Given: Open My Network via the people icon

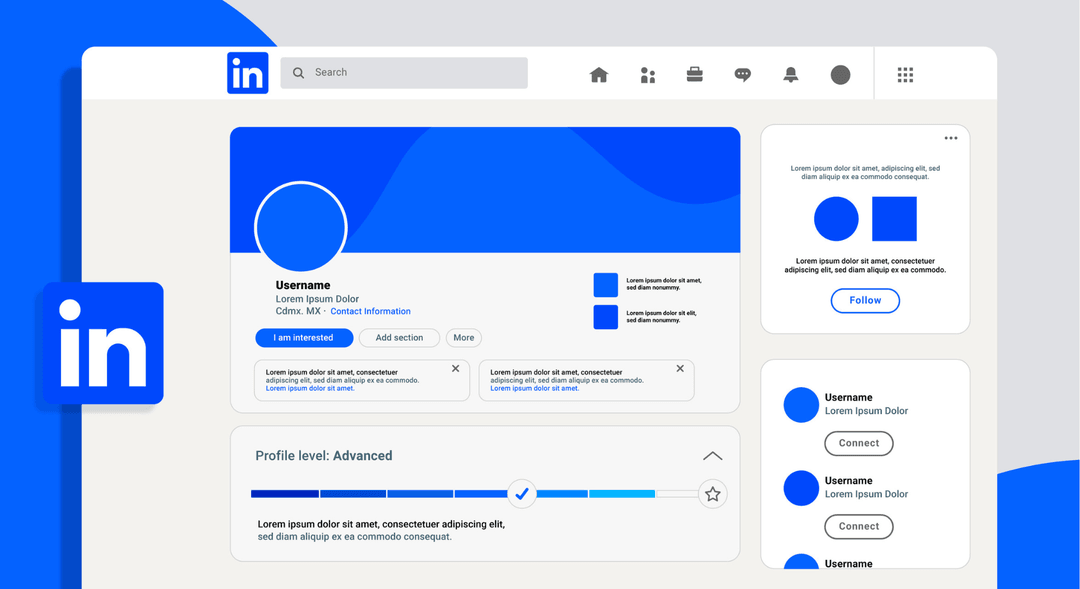Looking at the screenshot, I should [x=646, y=73].
